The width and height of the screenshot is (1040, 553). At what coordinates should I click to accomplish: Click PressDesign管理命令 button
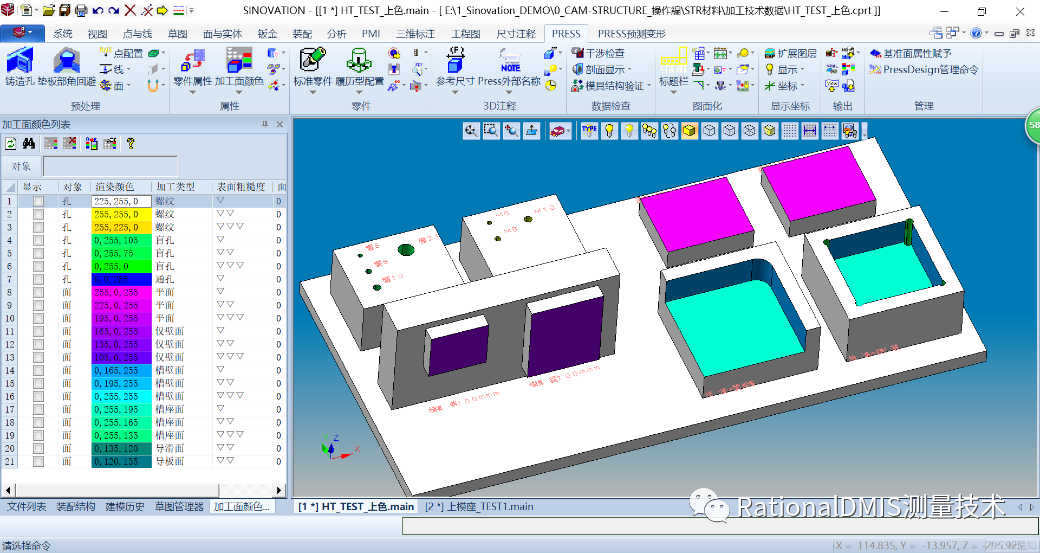[924, 69]
